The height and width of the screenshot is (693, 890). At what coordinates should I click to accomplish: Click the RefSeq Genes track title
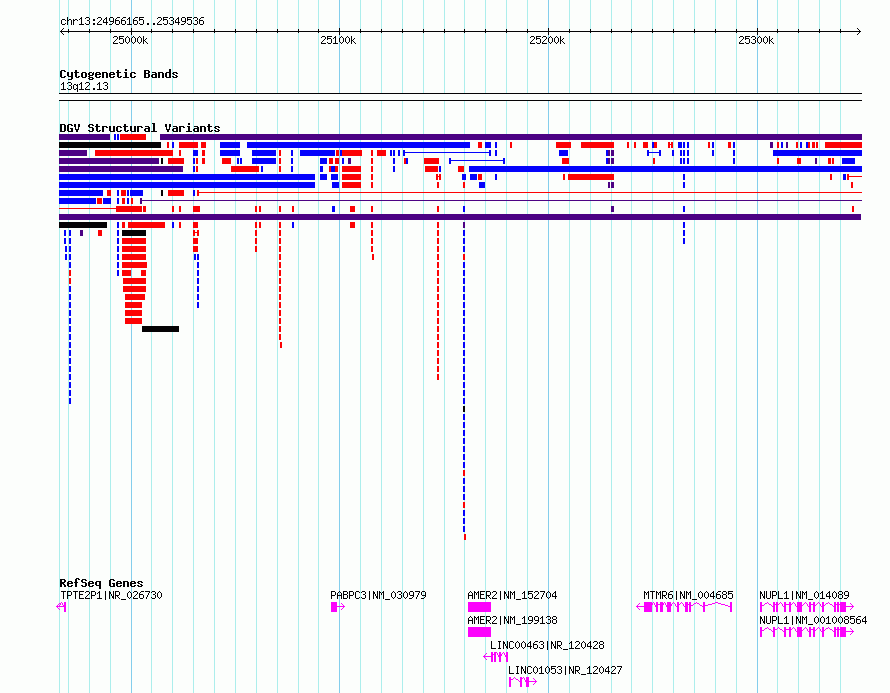pyautogui.click(x=101, y=583)
